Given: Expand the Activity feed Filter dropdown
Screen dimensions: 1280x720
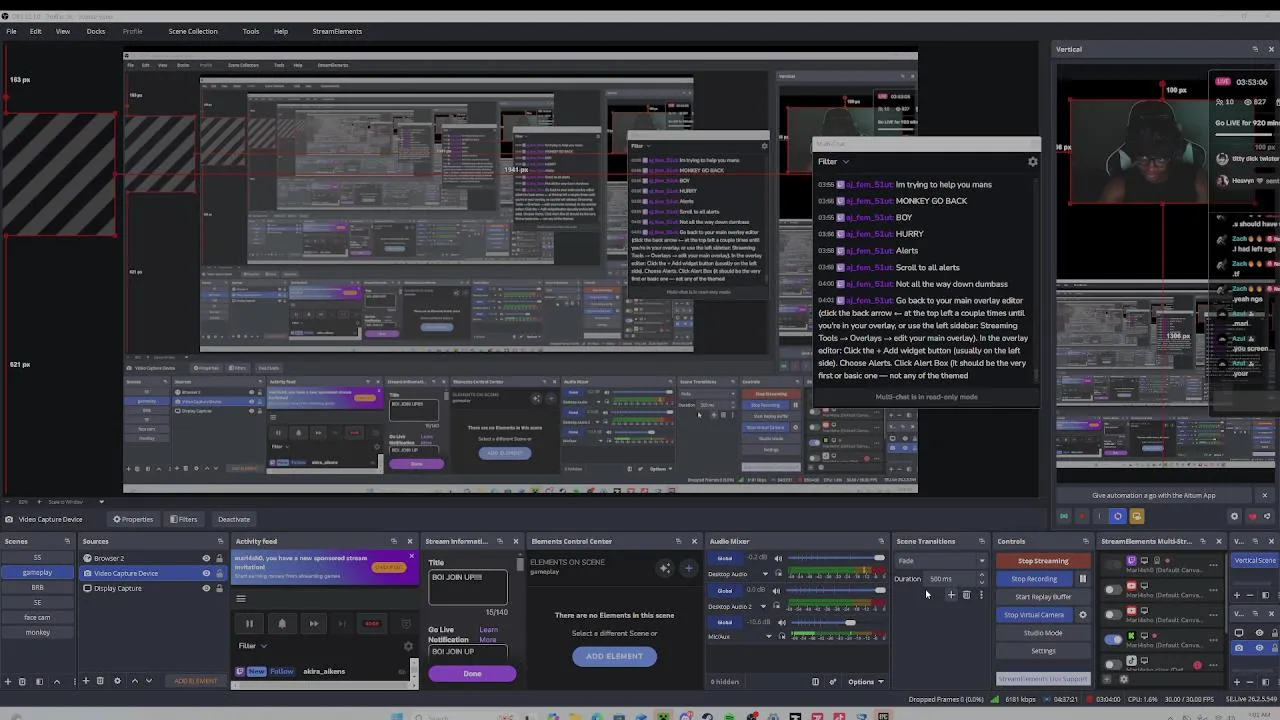Looking at the screenshot, I should tap(252, 646).
